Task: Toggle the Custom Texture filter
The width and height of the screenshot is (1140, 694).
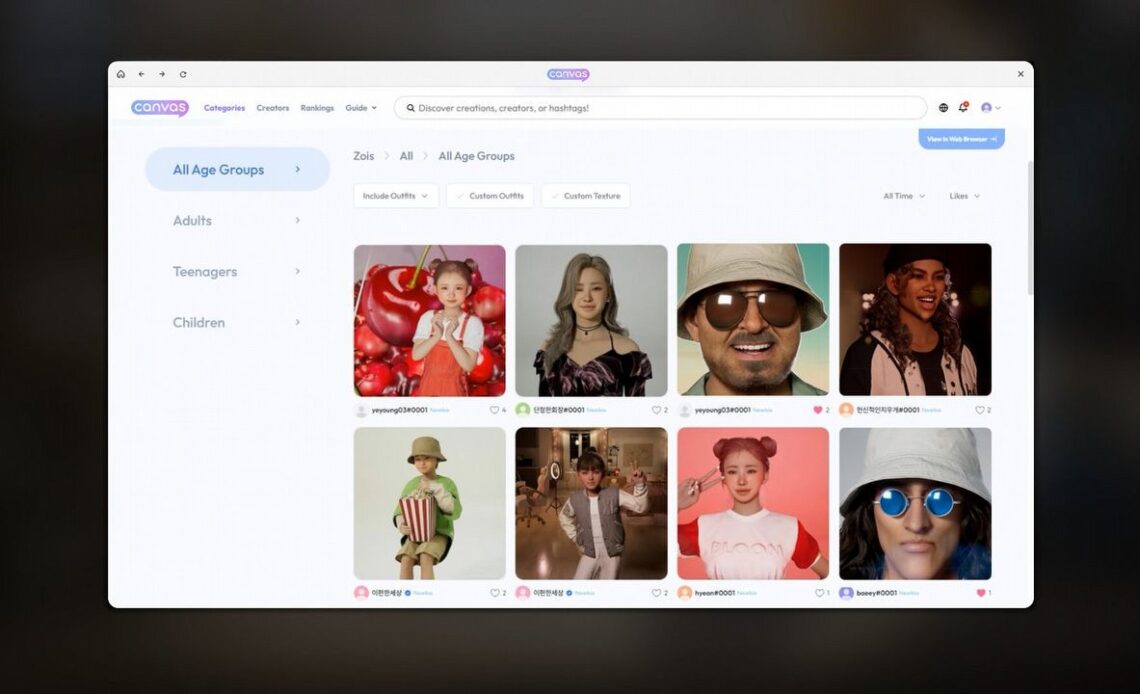Action: tap(585, 196)
